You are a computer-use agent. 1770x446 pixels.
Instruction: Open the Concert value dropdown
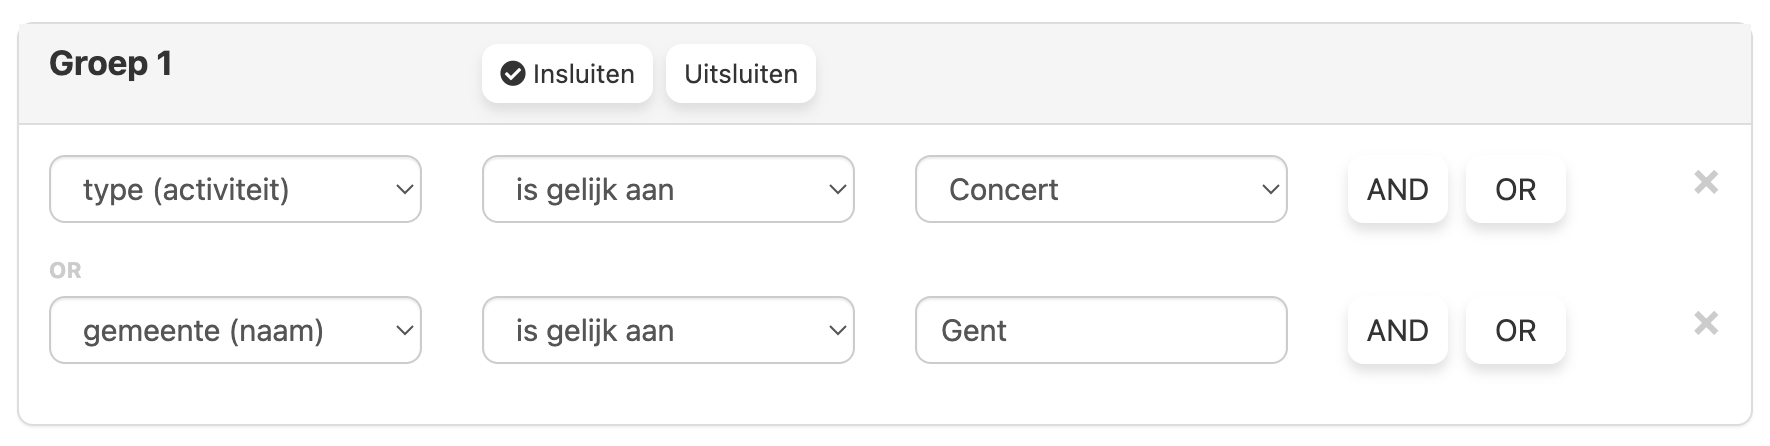pyautogui.click(x=1101, y=189)
